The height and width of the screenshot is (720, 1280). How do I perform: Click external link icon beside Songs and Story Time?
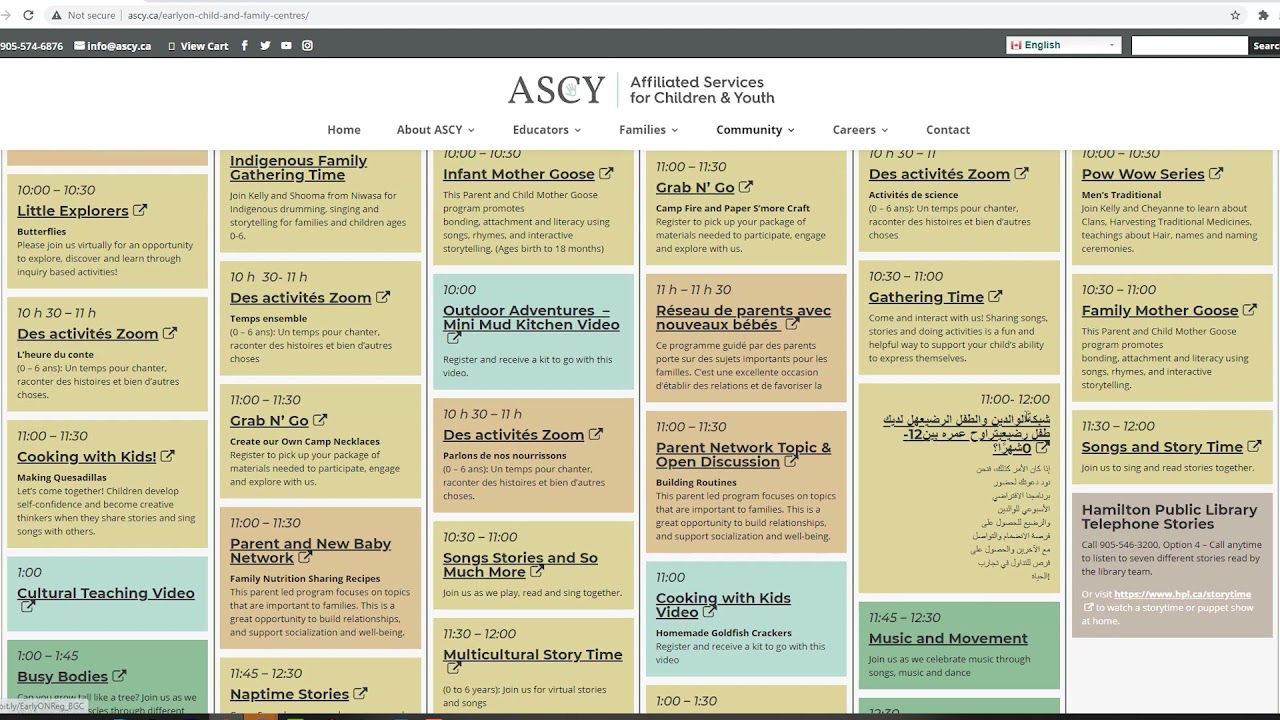1254,446
